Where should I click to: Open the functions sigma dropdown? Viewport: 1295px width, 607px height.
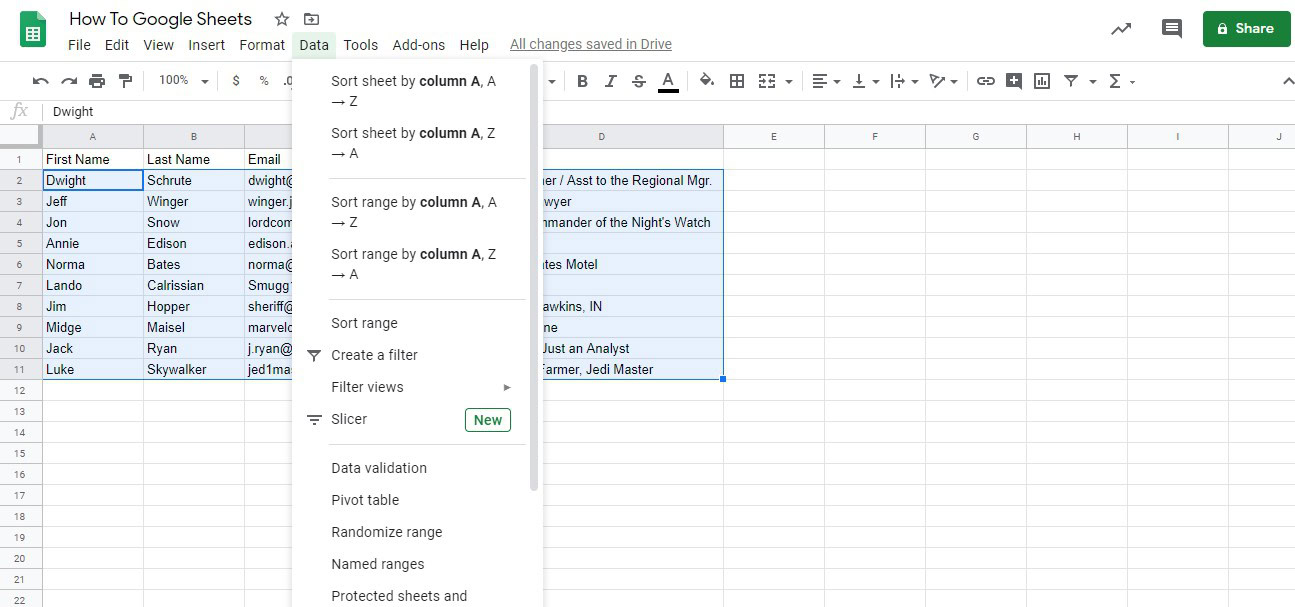pyautogui.click(x=1121, y=81)
